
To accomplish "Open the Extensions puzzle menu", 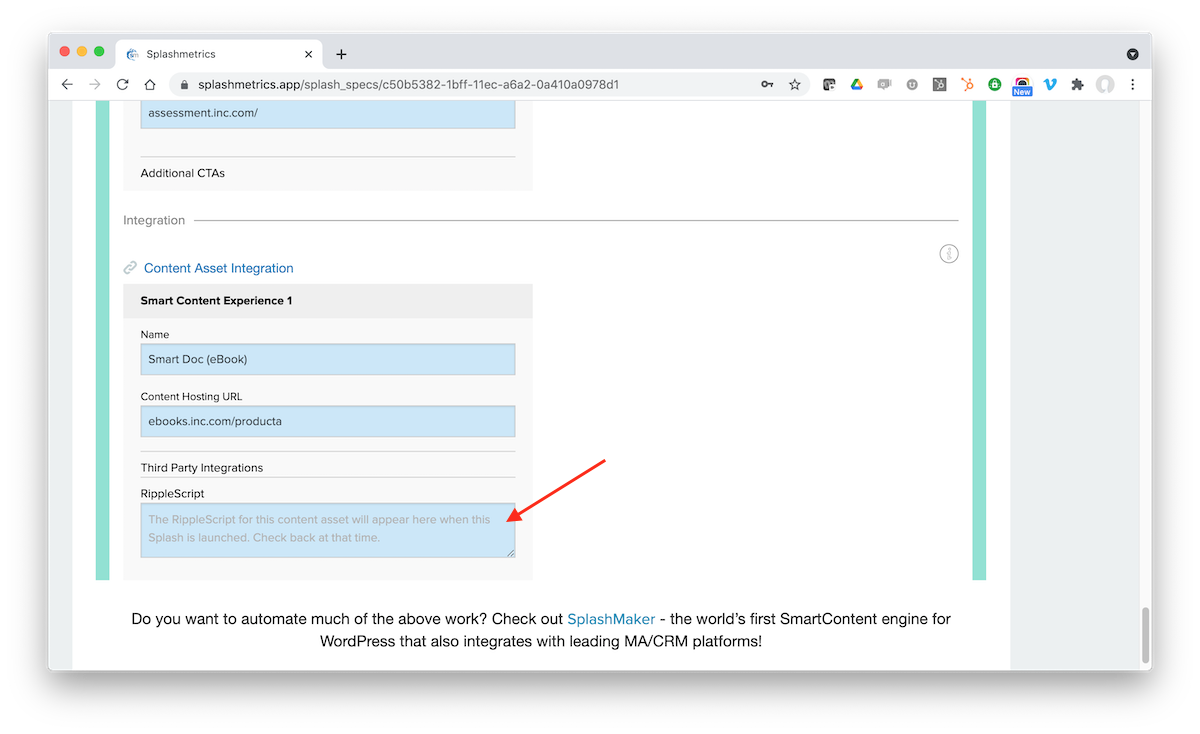I will click(x=1077, y=85).
